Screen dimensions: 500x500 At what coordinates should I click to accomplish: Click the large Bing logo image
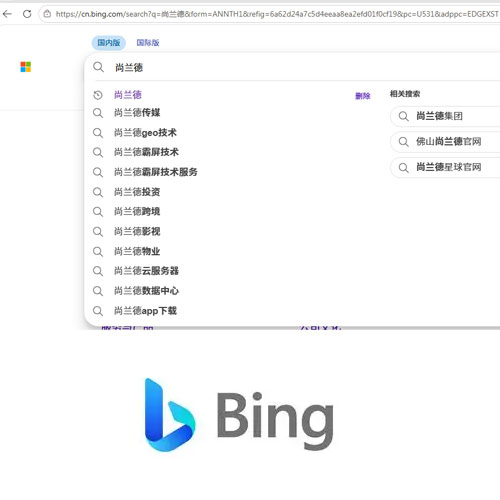239,415
